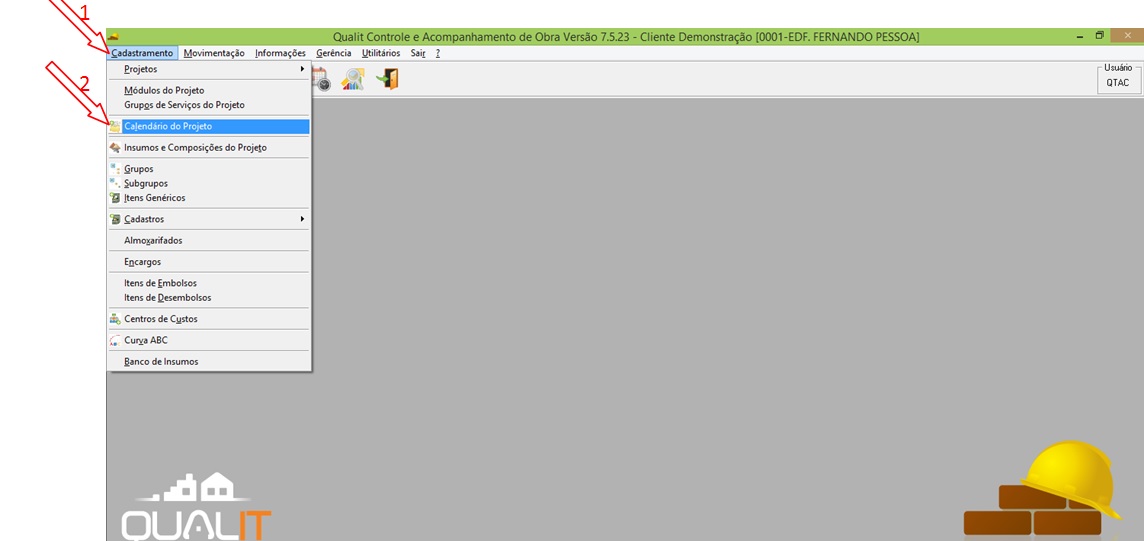
Task: Select Itens de Desembolsos
Action: (209, 297)
